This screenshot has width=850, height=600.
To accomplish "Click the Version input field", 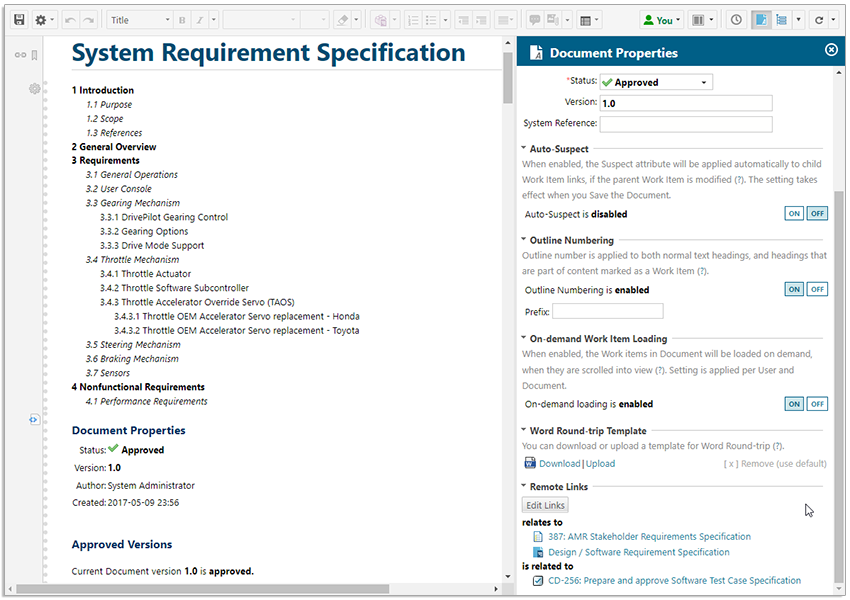I will (x=686, y=103).
